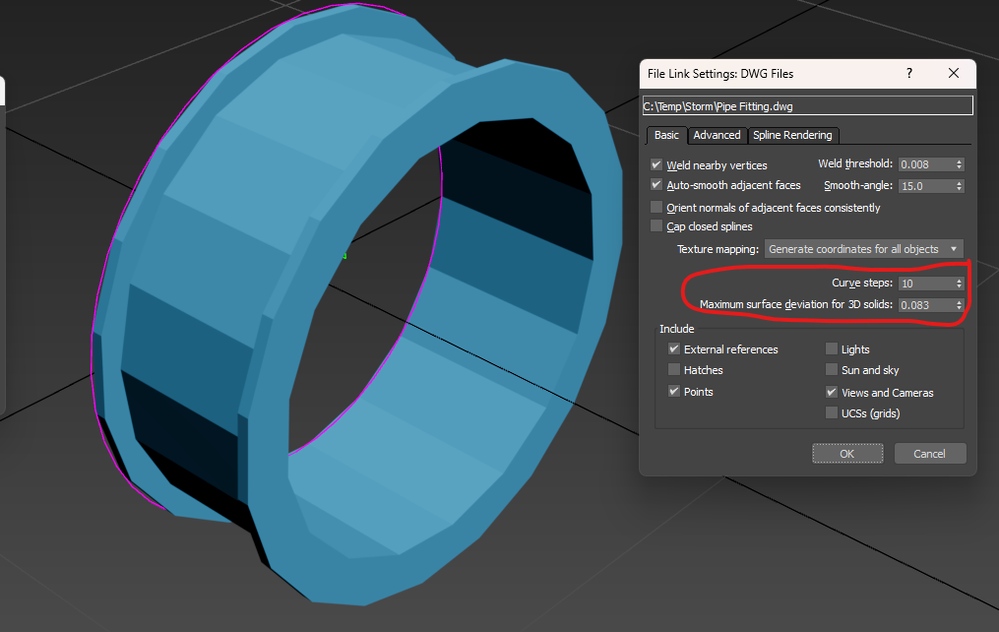Enable Lights include checkbox

(x=831, y=348)
